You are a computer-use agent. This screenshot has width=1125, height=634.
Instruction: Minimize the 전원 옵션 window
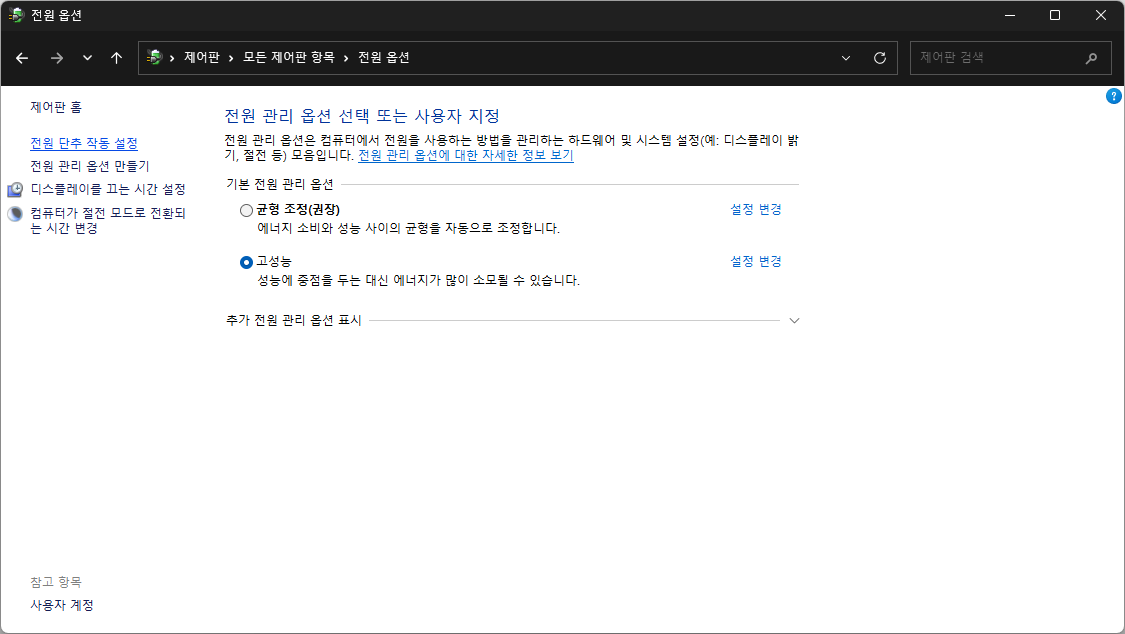(1010, 15)
